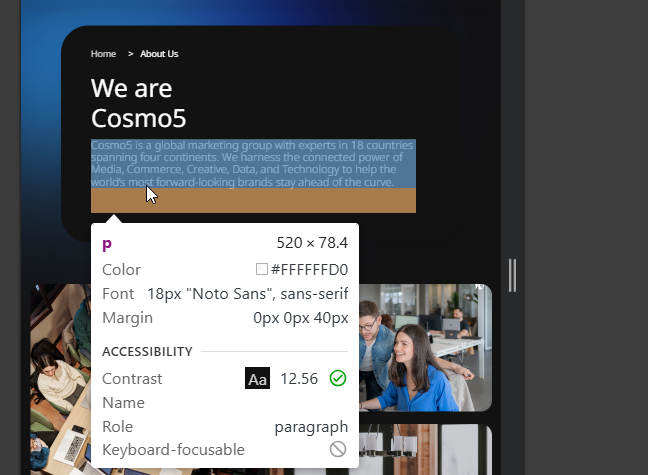Image resolution: width=648 pixels, height=475 pixels.
Task: Click the hanging pendant lamps photo
Action: (x=426, y=449)
